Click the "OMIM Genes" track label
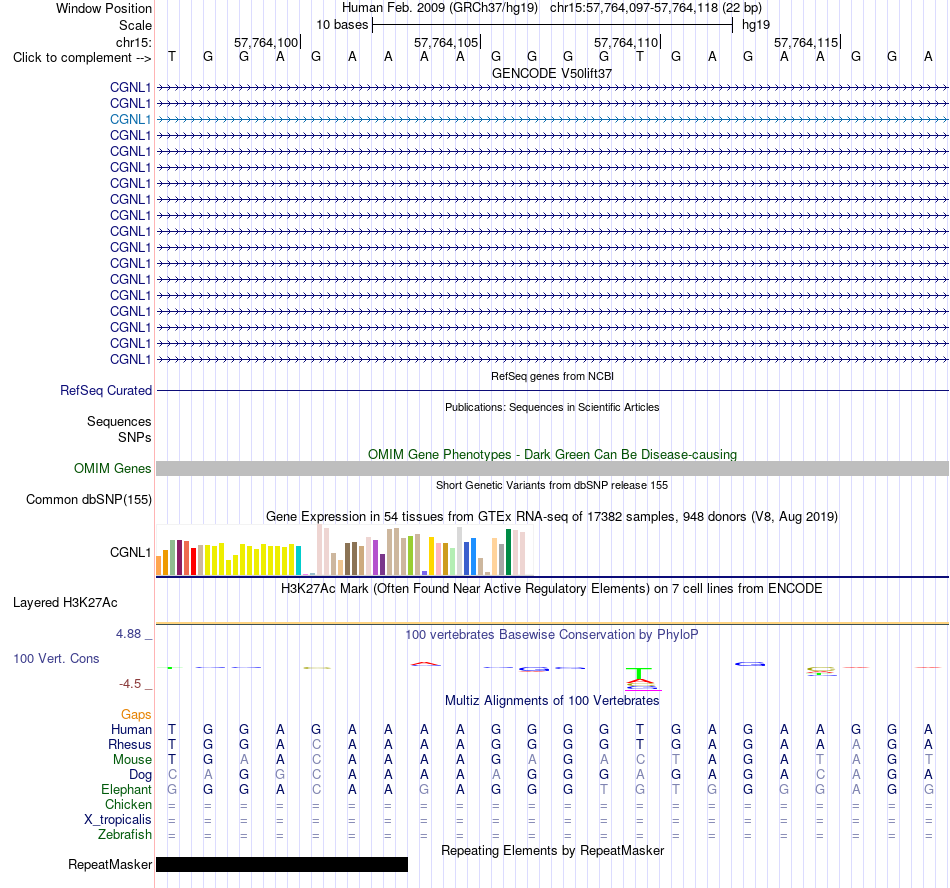The width and height of the screenshot is (950, 888). [x=113, y=469]
